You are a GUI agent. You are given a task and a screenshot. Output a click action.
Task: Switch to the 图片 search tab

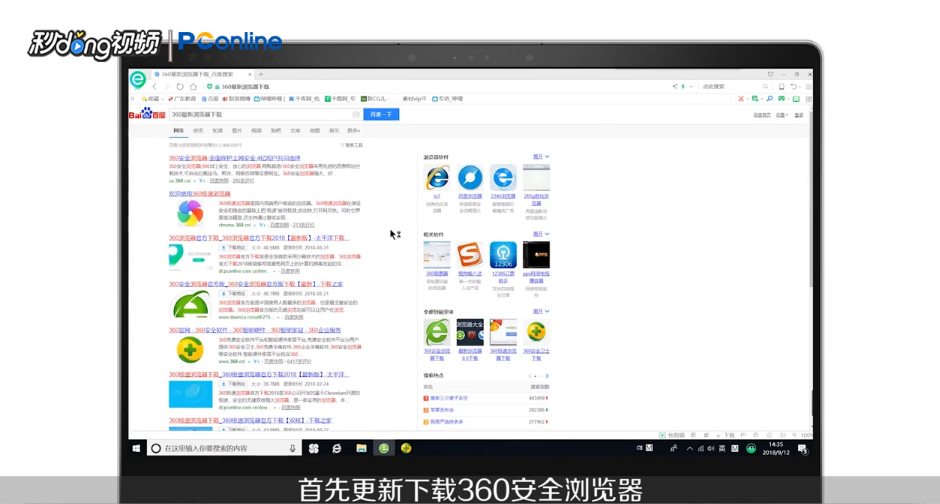pos(237,131)
